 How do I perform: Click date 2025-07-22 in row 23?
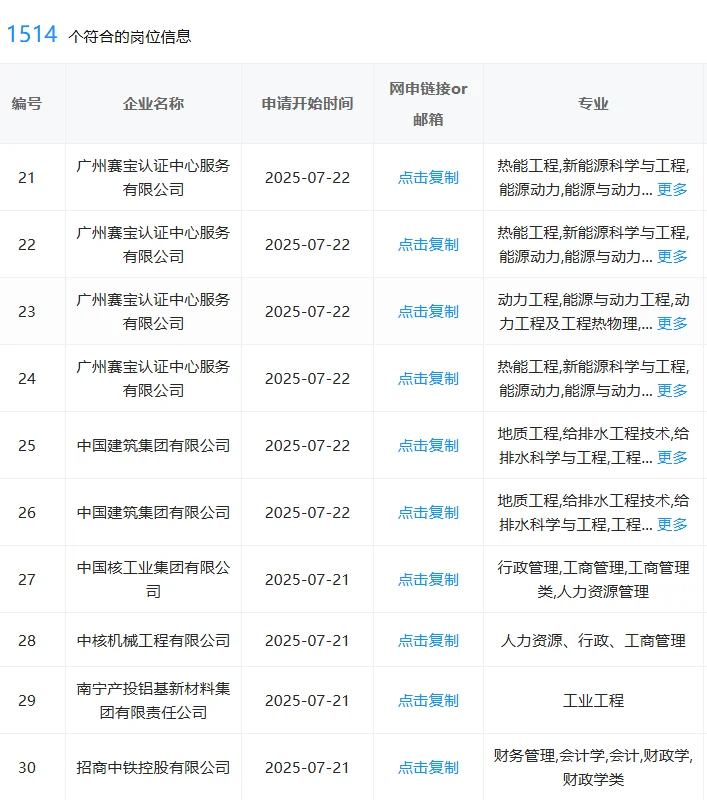click(307, 311)
